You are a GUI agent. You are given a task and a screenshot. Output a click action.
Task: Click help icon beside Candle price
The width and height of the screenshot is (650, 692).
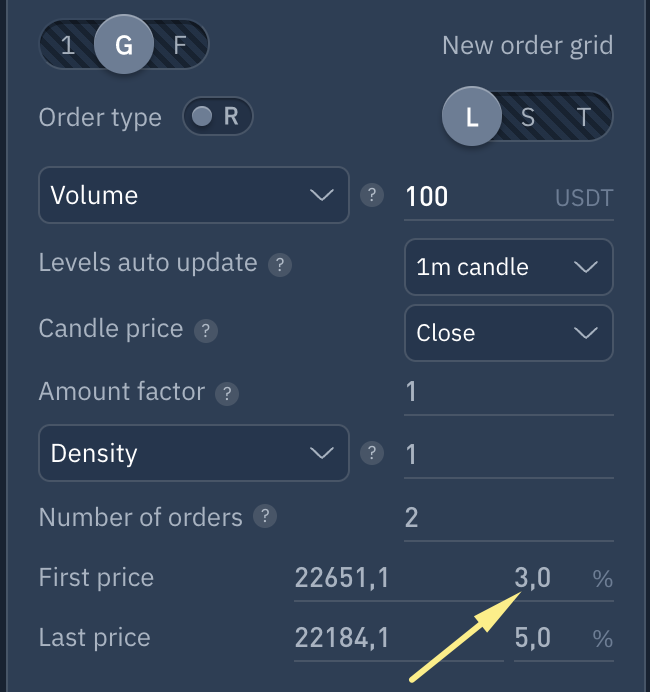[205, 330]
